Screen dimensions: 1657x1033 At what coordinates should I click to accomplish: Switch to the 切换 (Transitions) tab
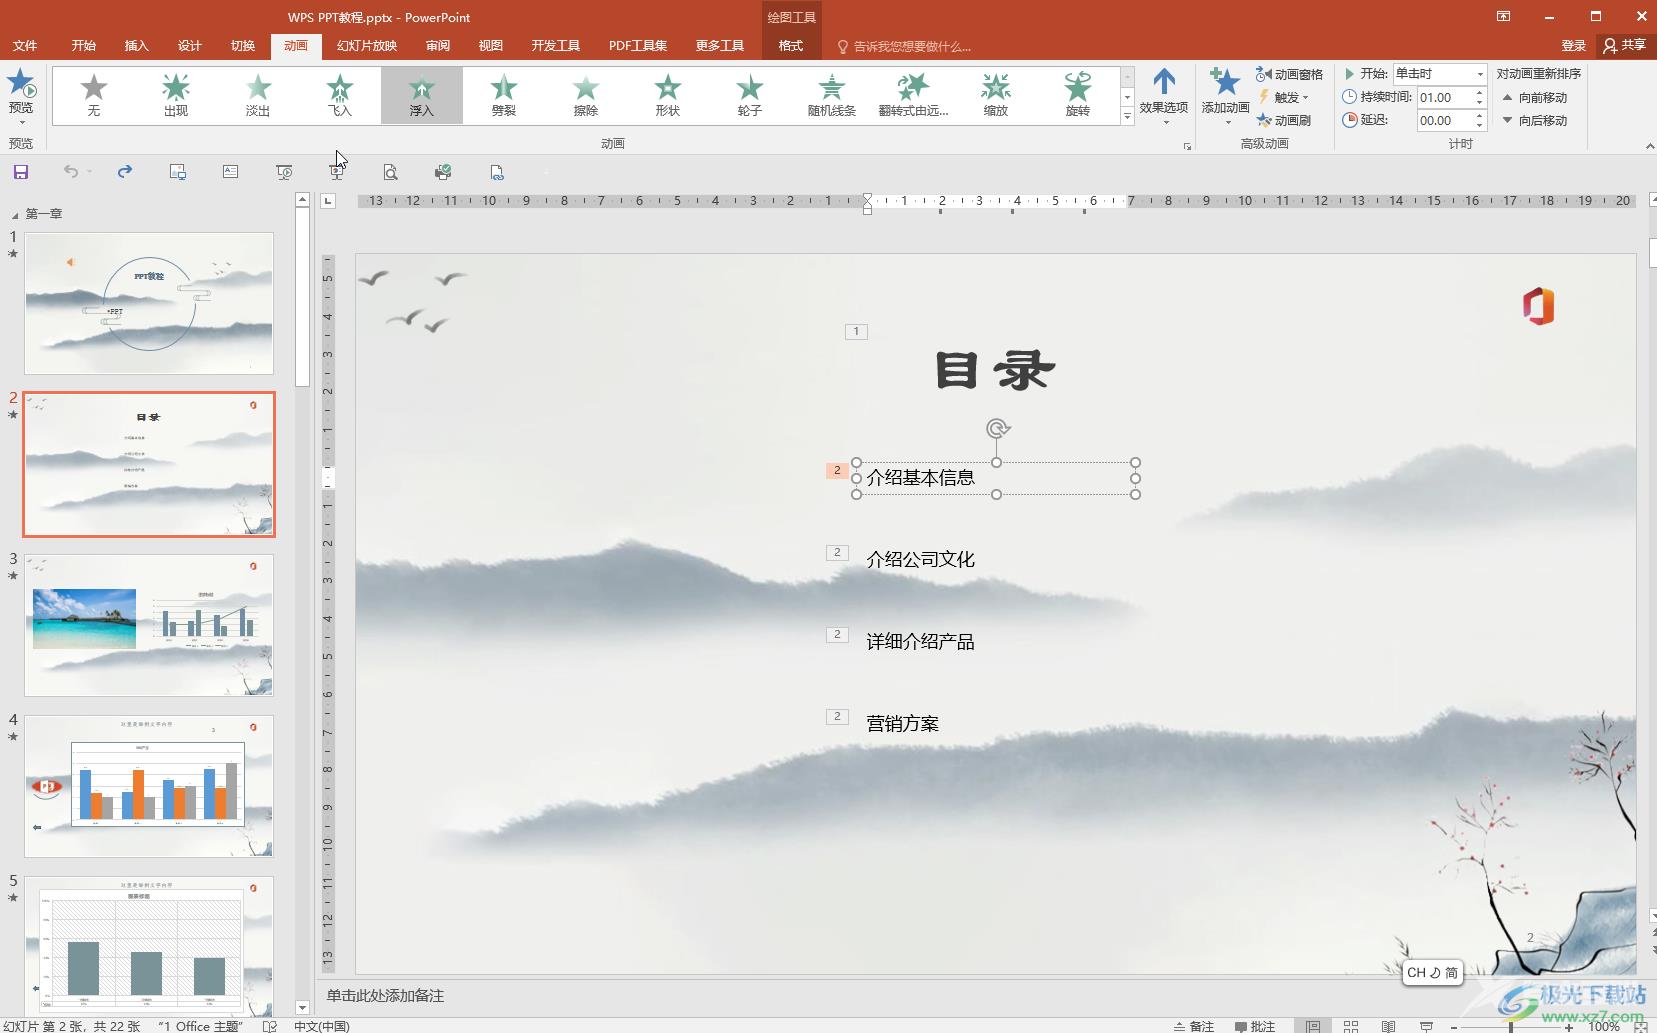point(243,46)
